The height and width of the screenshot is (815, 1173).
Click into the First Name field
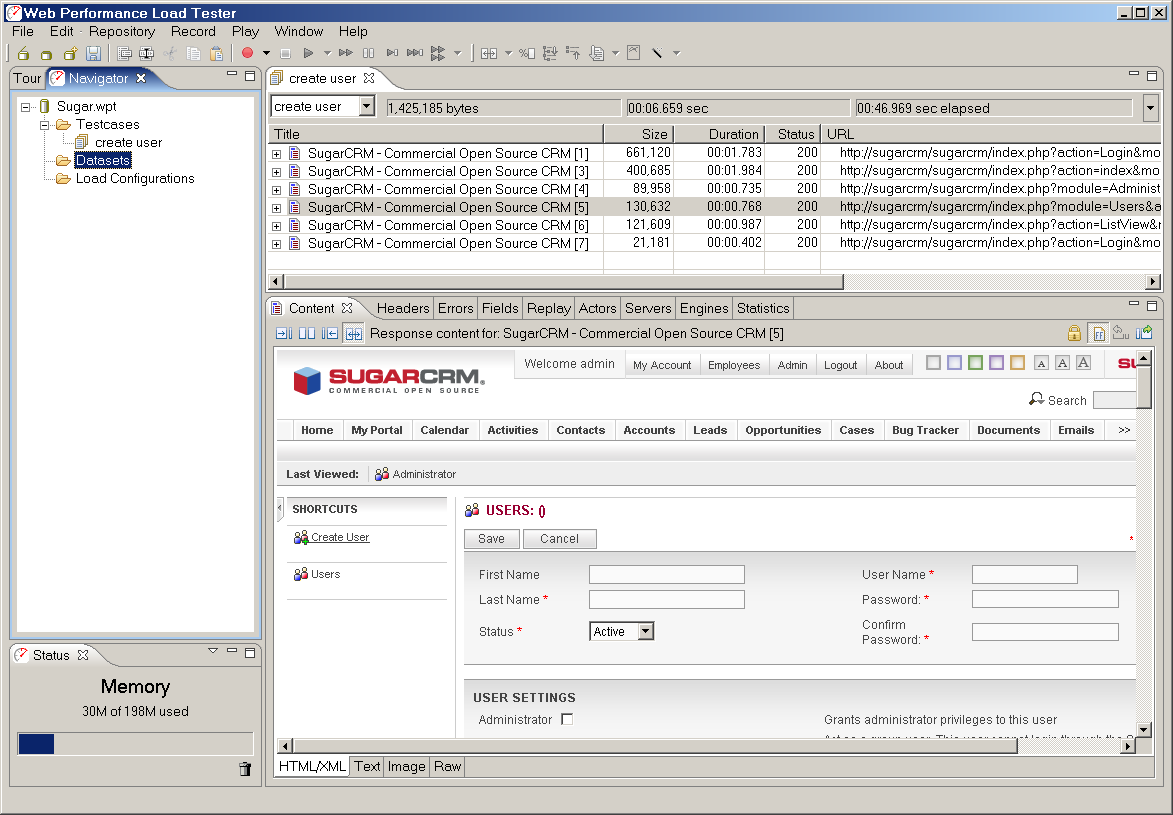pyautogui.click(x=667, y=575)
